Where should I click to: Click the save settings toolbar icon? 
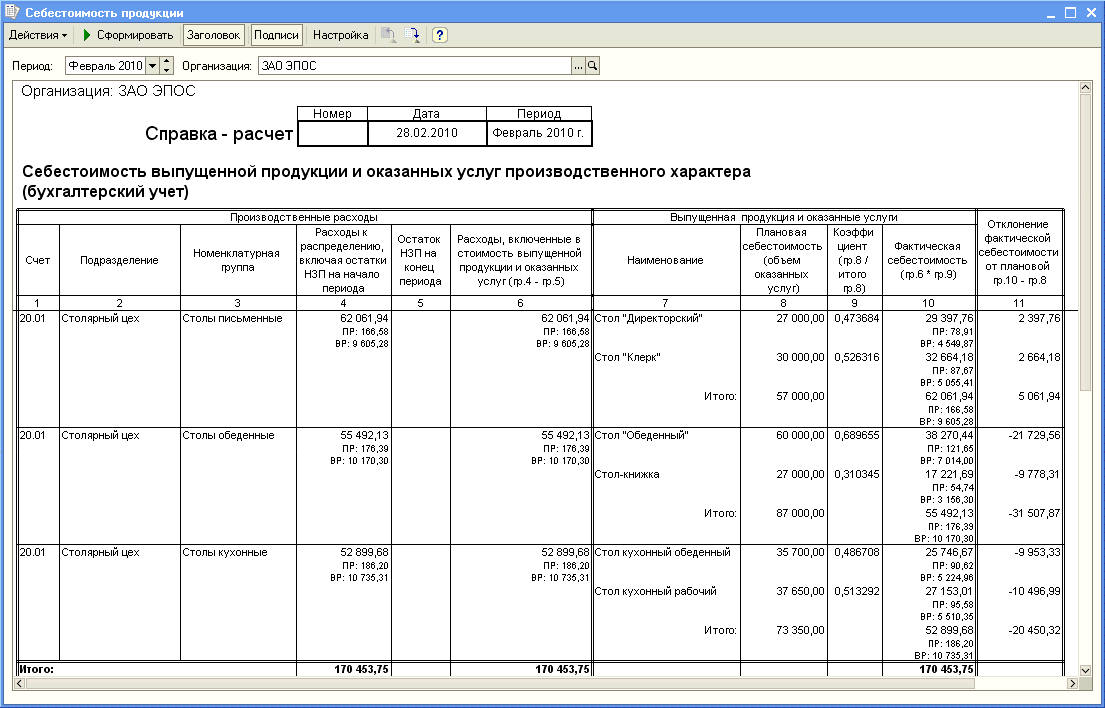pyautogui.click(x=412, y=35)
